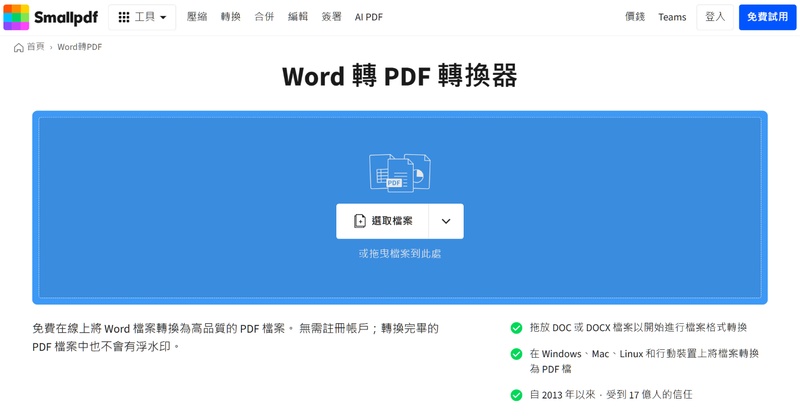
Task: Click green checkmark beside 在 Windows、Mac、Linux
Action: click(x=516, y=354)
